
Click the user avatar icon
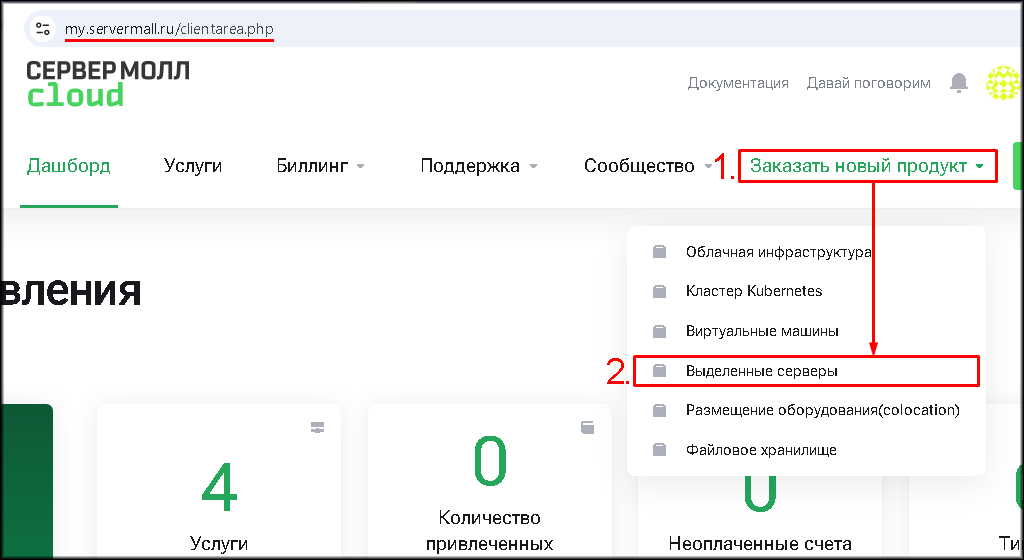1002,83
